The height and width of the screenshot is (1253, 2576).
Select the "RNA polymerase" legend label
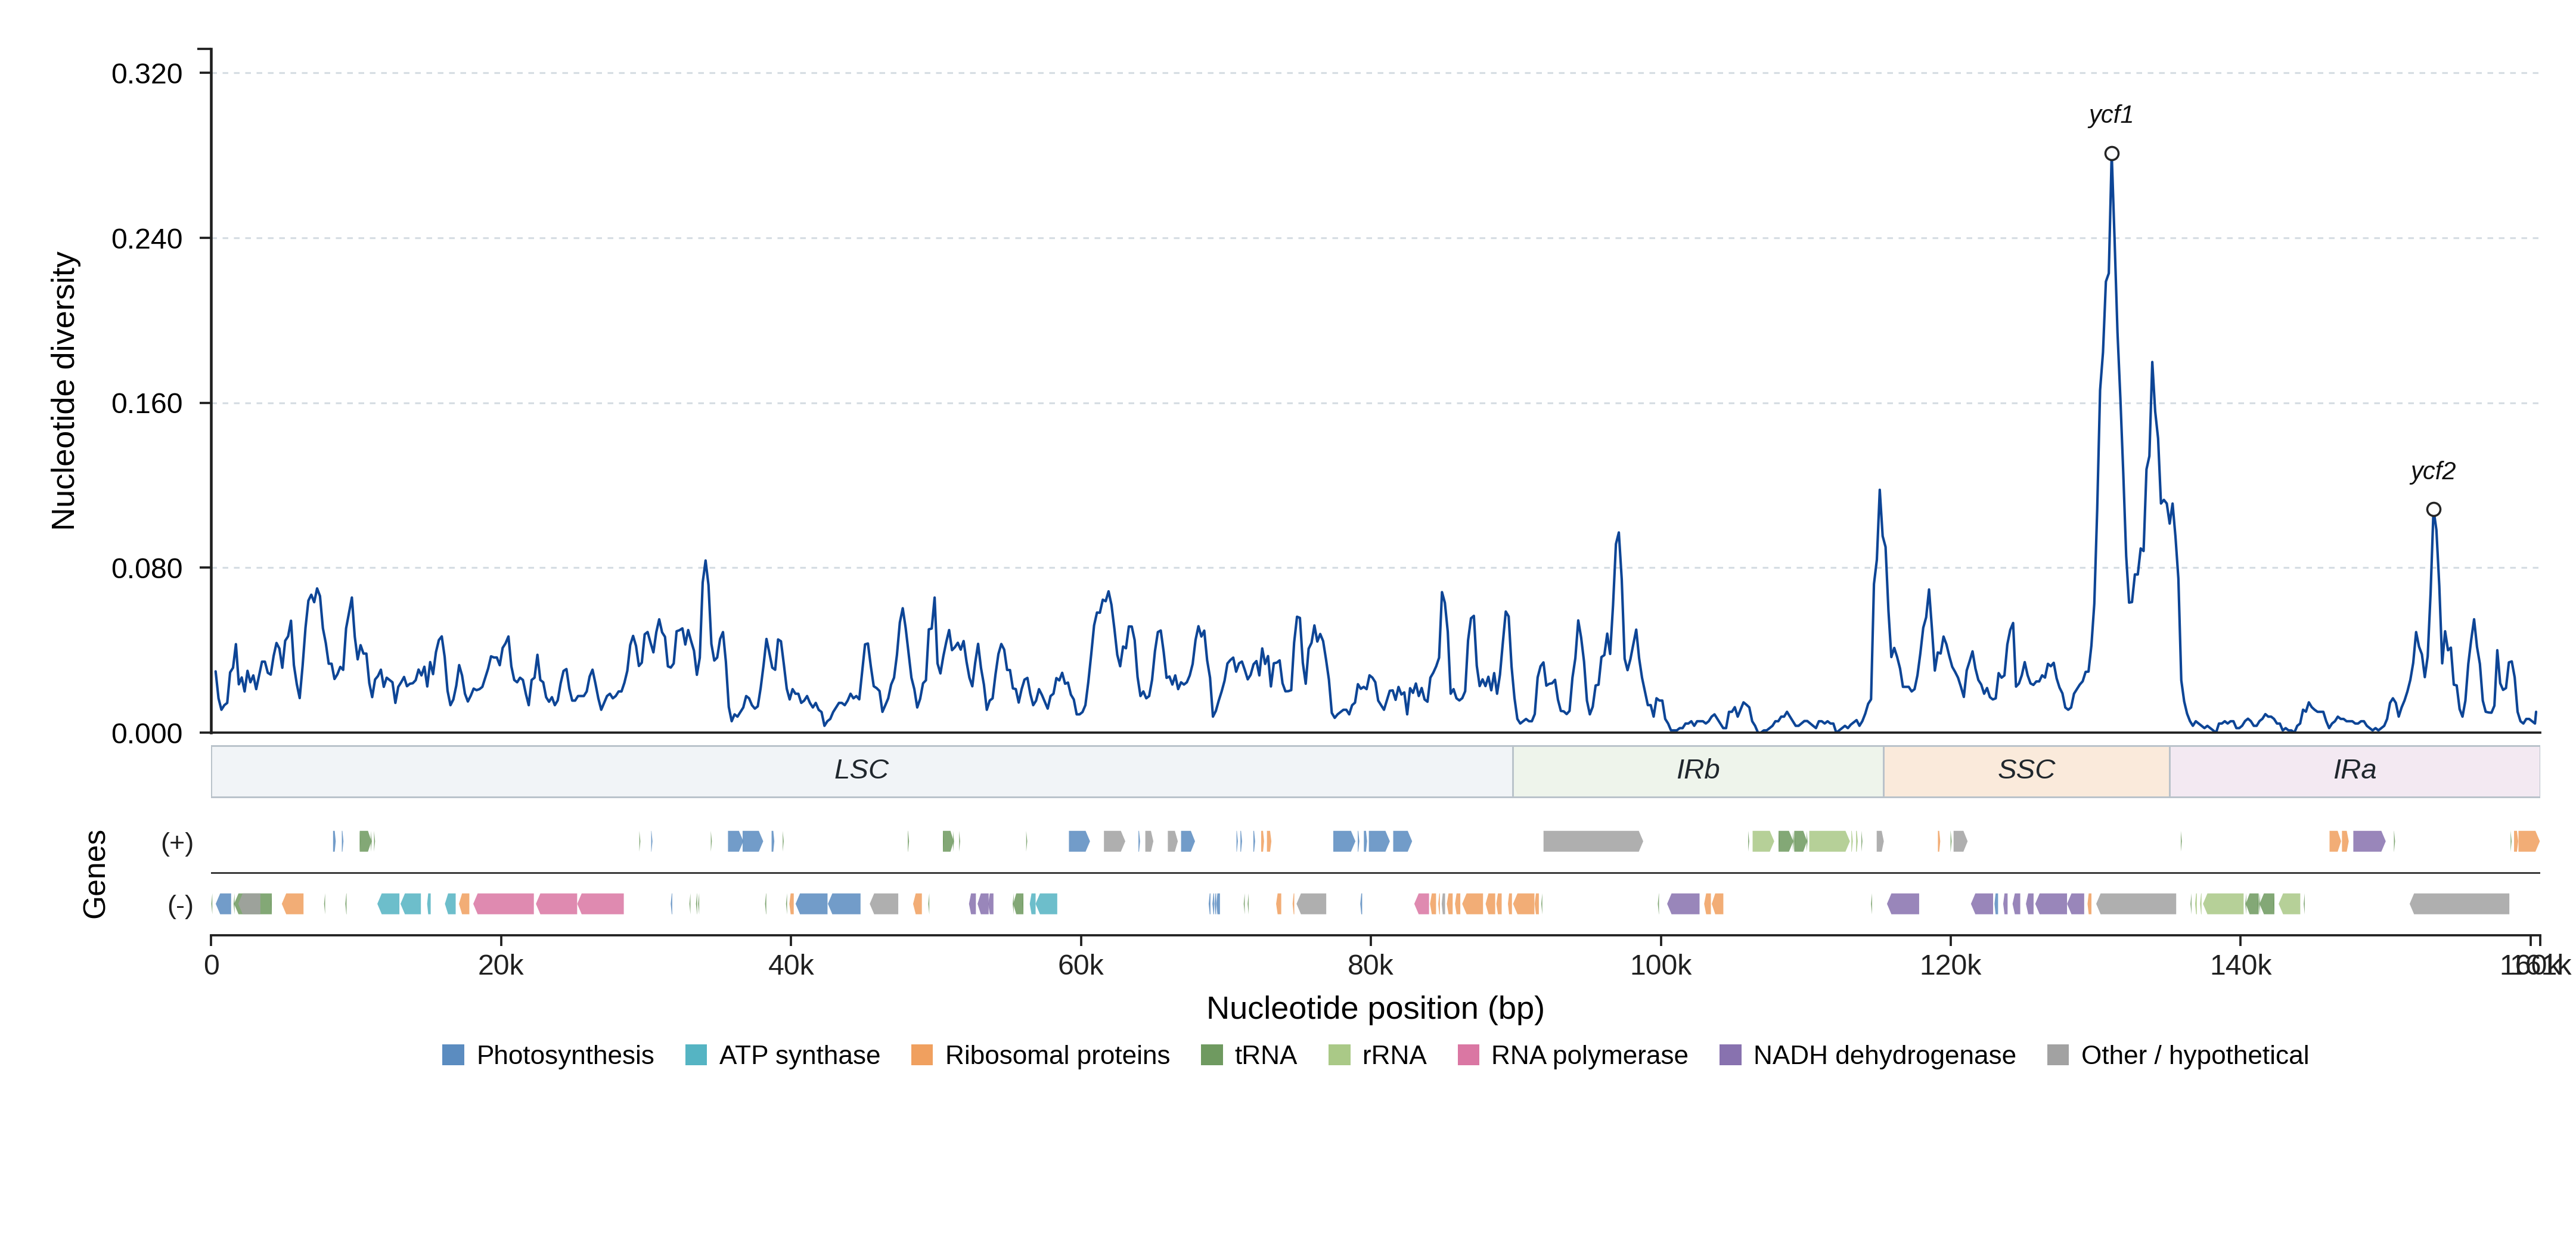click(x=1589, y=1055)
